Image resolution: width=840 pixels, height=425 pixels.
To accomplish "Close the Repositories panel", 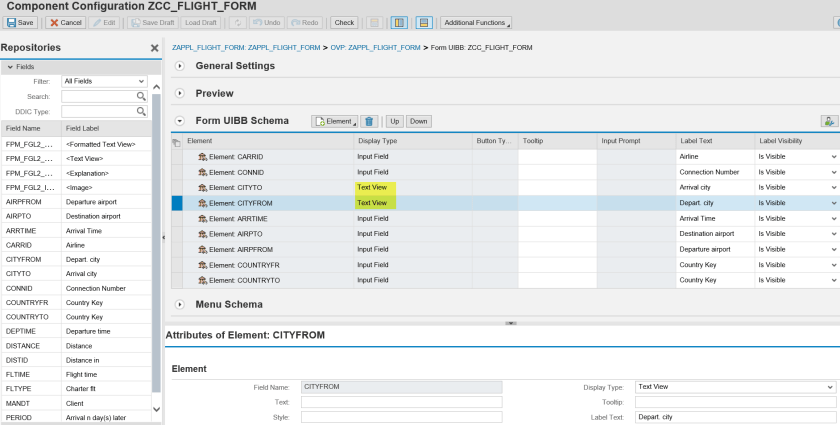I will (x=154, y=48).
